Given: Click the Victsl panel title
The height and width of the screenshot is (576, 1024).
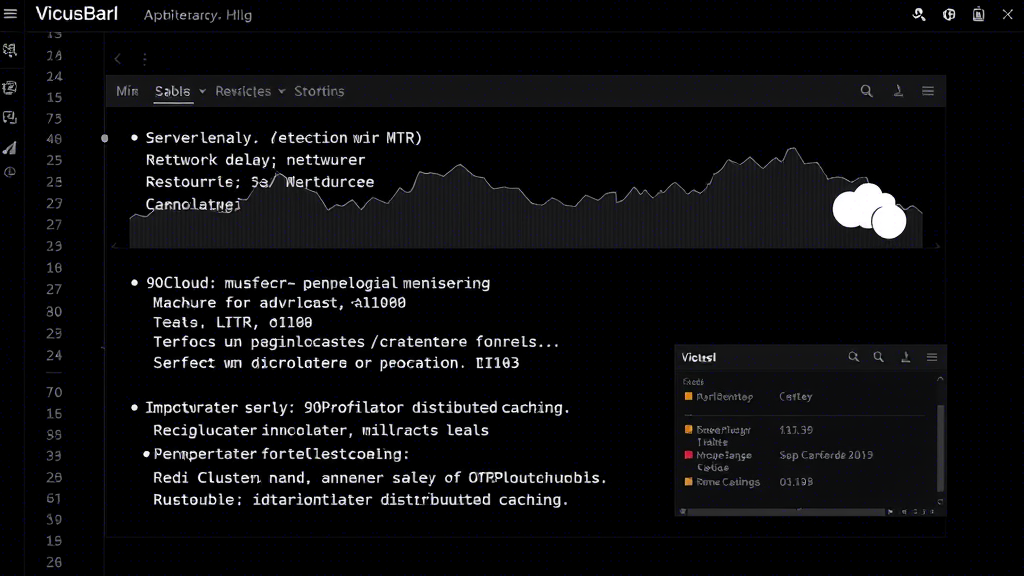Looking at the screenshot, I should point(699,357).
